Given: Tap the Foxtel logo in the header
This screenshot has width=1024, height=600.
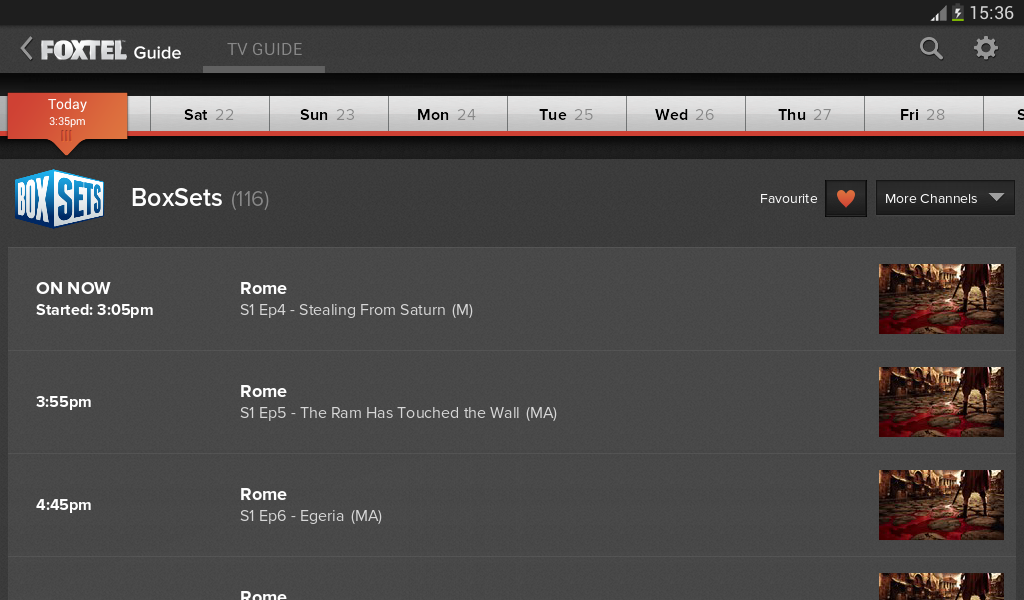Looking at the screenshot, I should click(x=87, y=47).
